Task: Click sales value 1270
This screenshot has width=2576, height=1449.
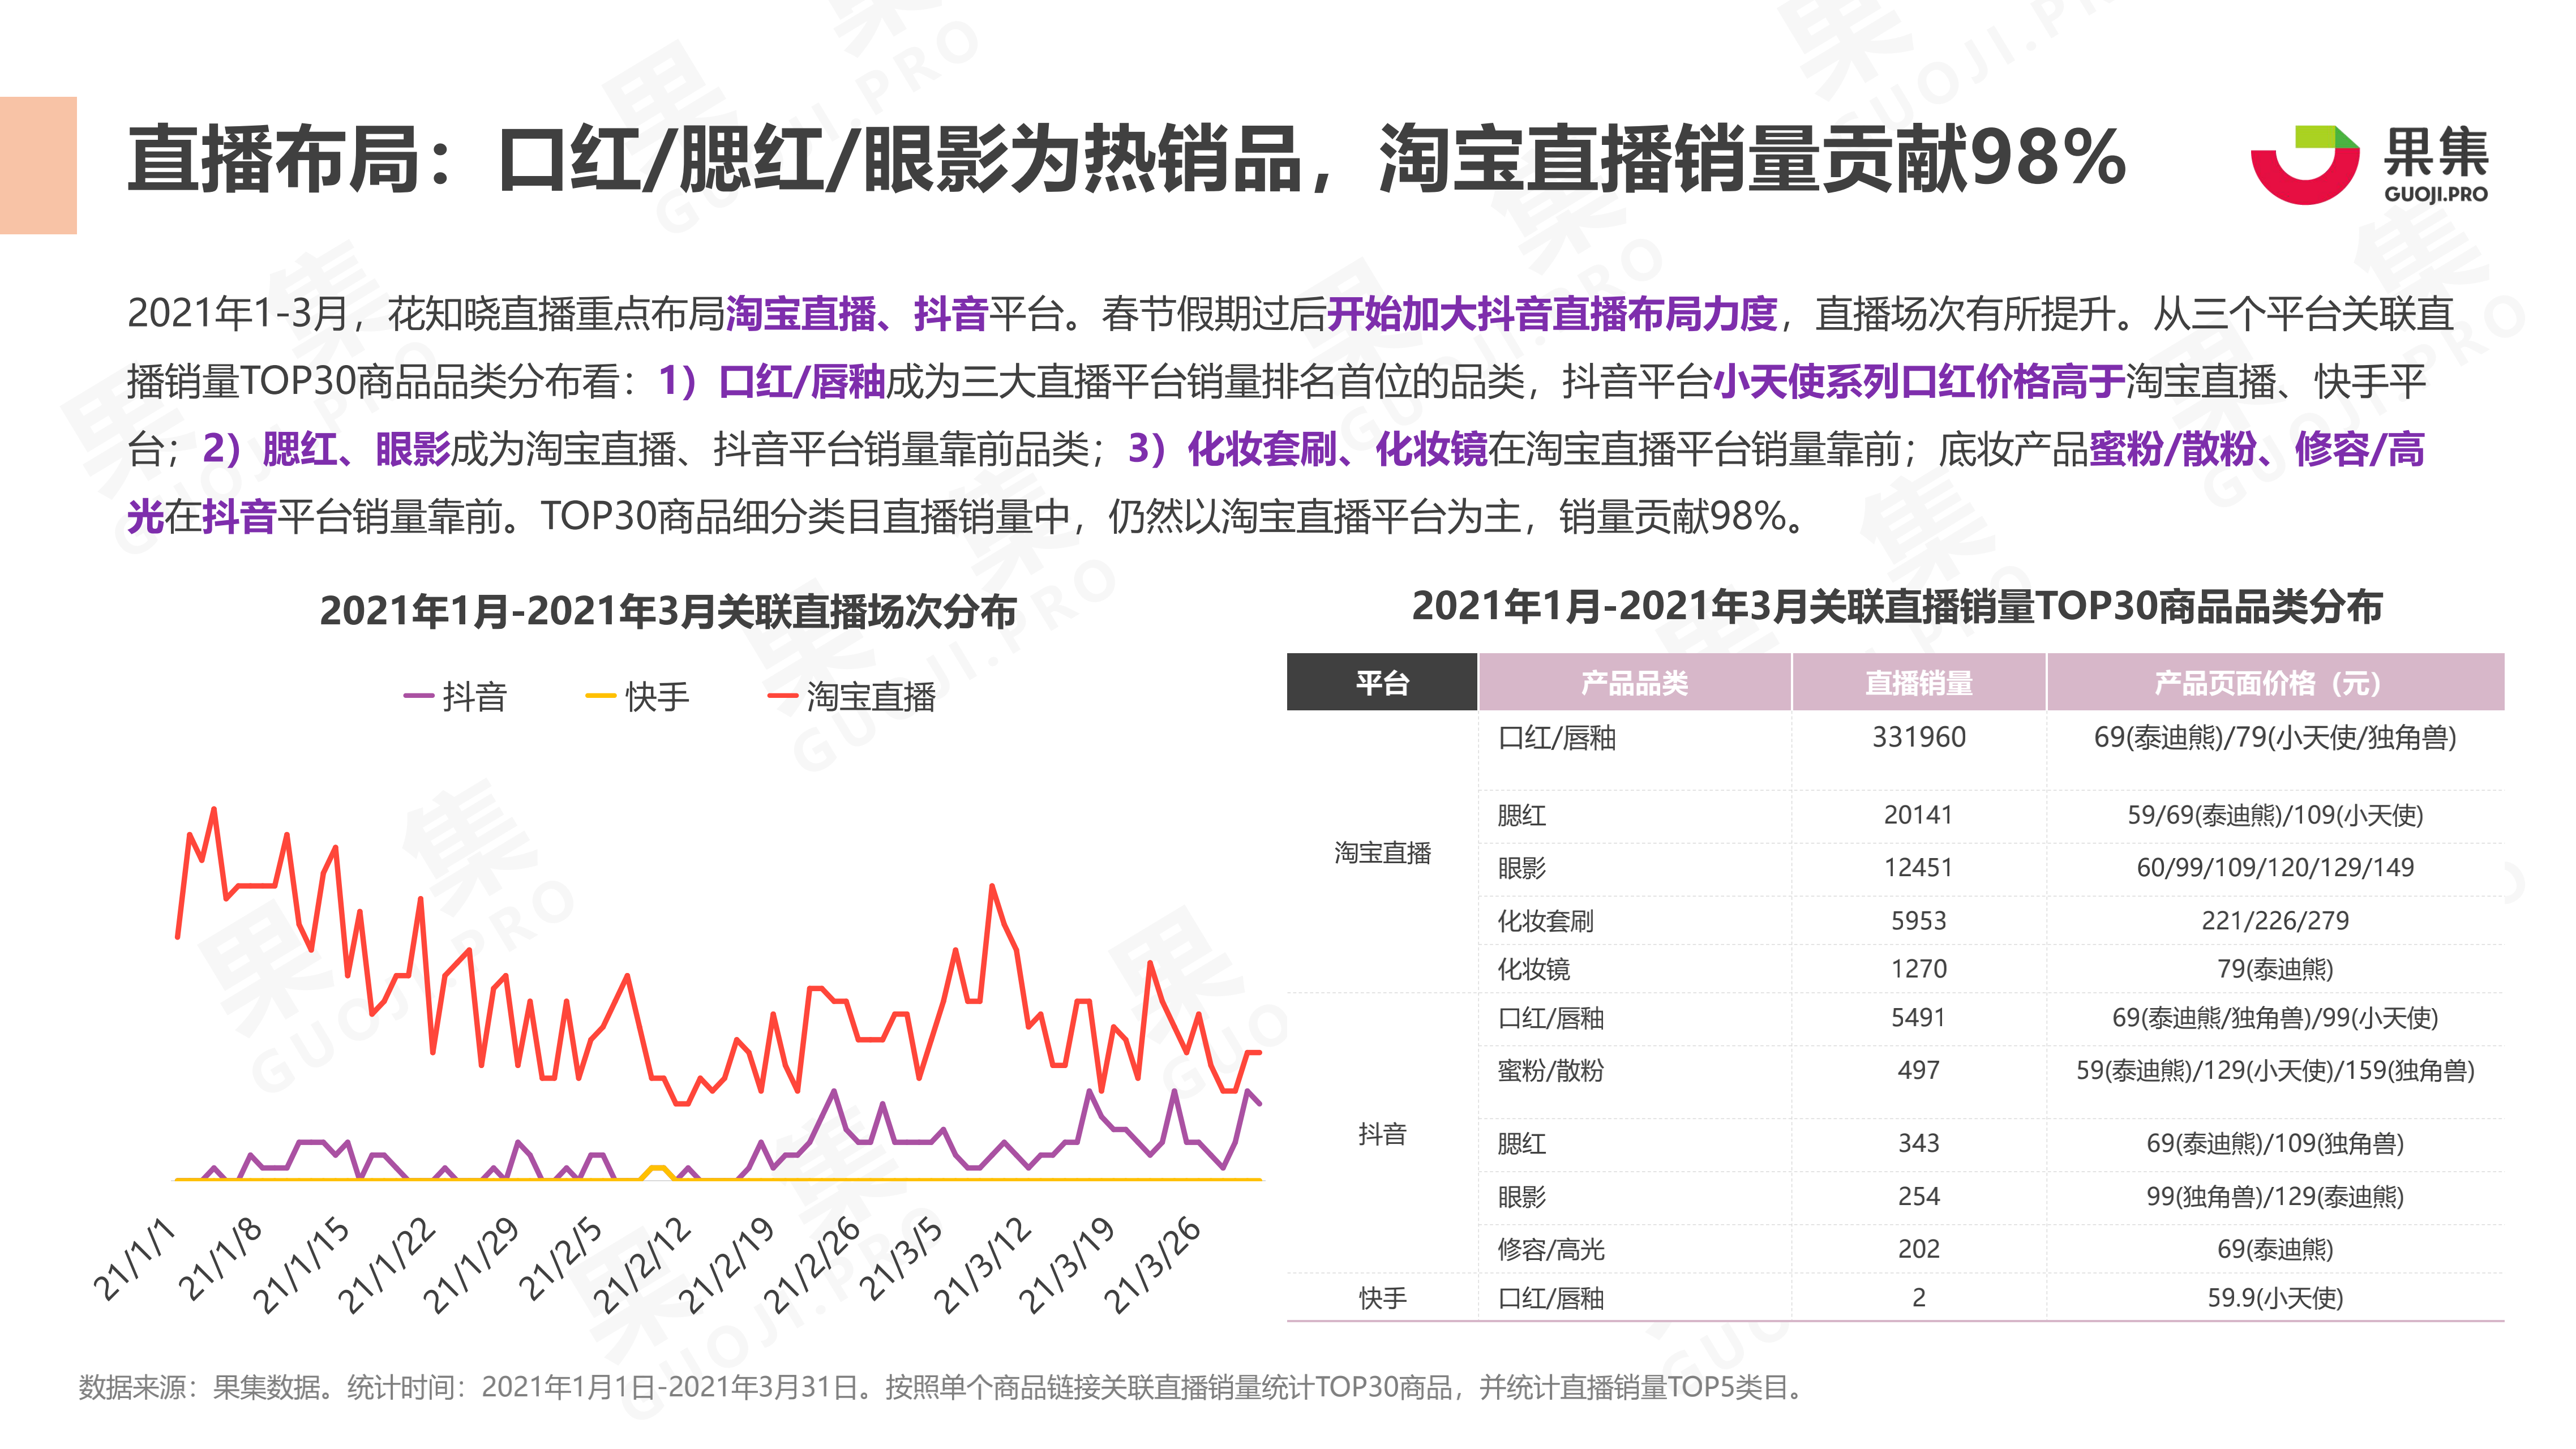Action: pyautogui.click(x=1918, y=968)
